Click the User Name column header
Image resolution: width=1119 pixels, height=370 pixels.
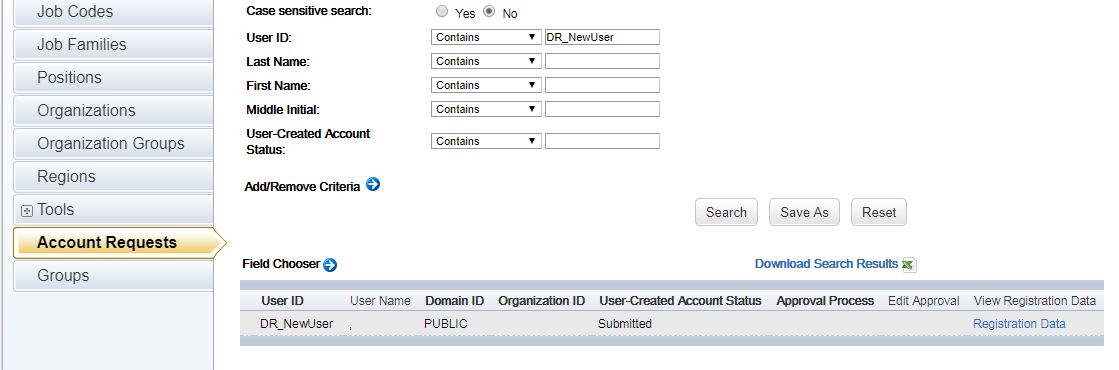click(380, 301)
